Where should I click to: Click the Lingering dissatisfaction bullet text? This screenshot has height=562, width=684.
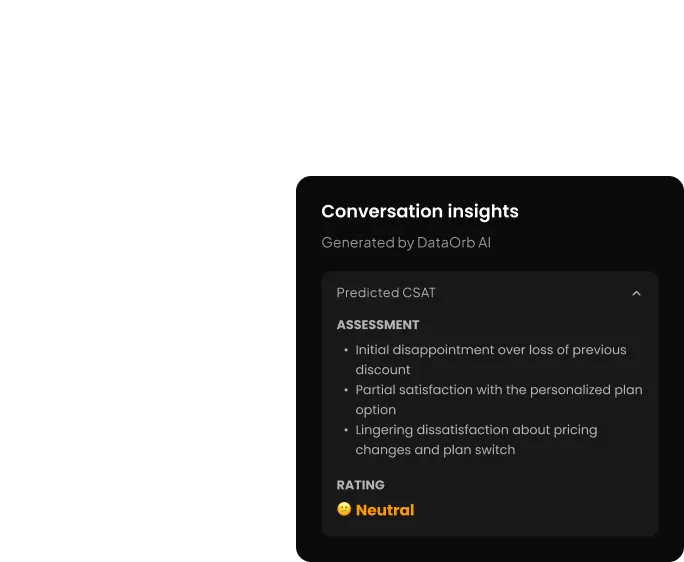[x=476, y=440]
